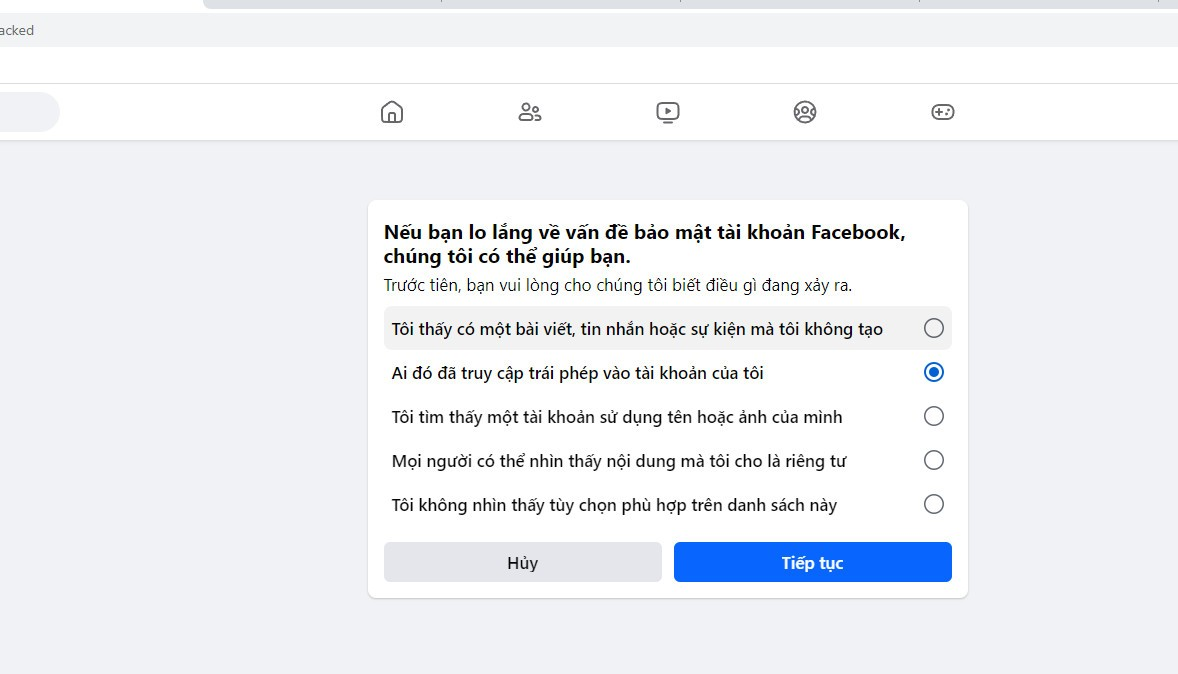Choose 'Tôi tìm thấy một tài khoản sử dụng tên hoặc ảnh của mình'
The width and height of the screenshot is (1178, 674).
point(933,415)
